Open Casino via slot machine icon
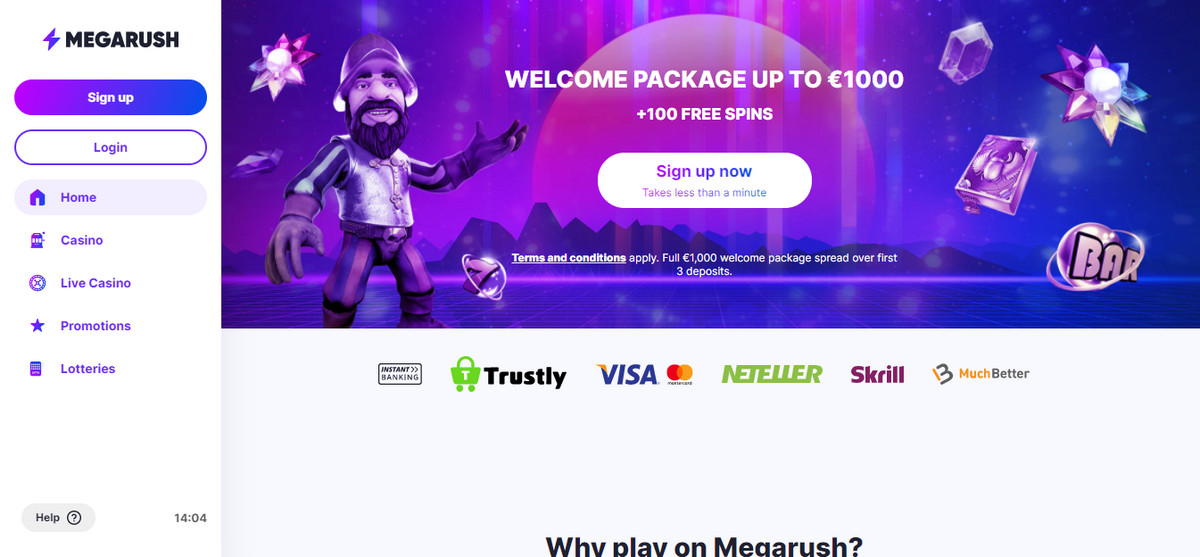The width and height of the screenshot is (1200, 557). [x=38, y=240]
